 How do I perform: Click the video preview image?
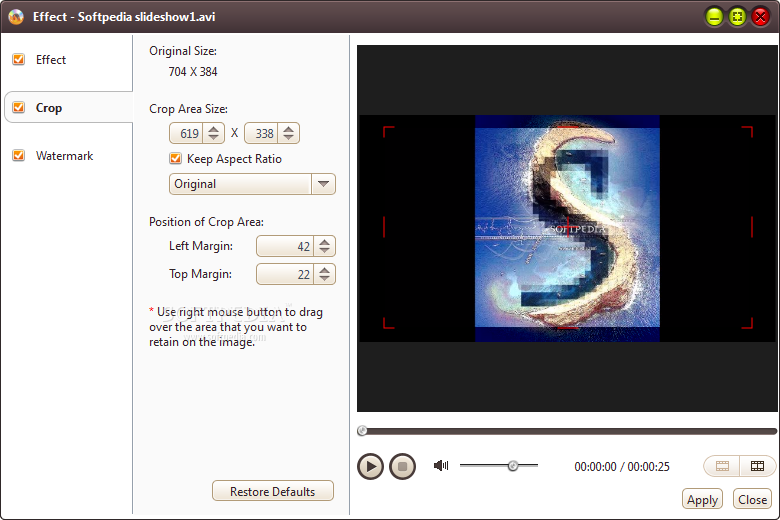(567, 228)
